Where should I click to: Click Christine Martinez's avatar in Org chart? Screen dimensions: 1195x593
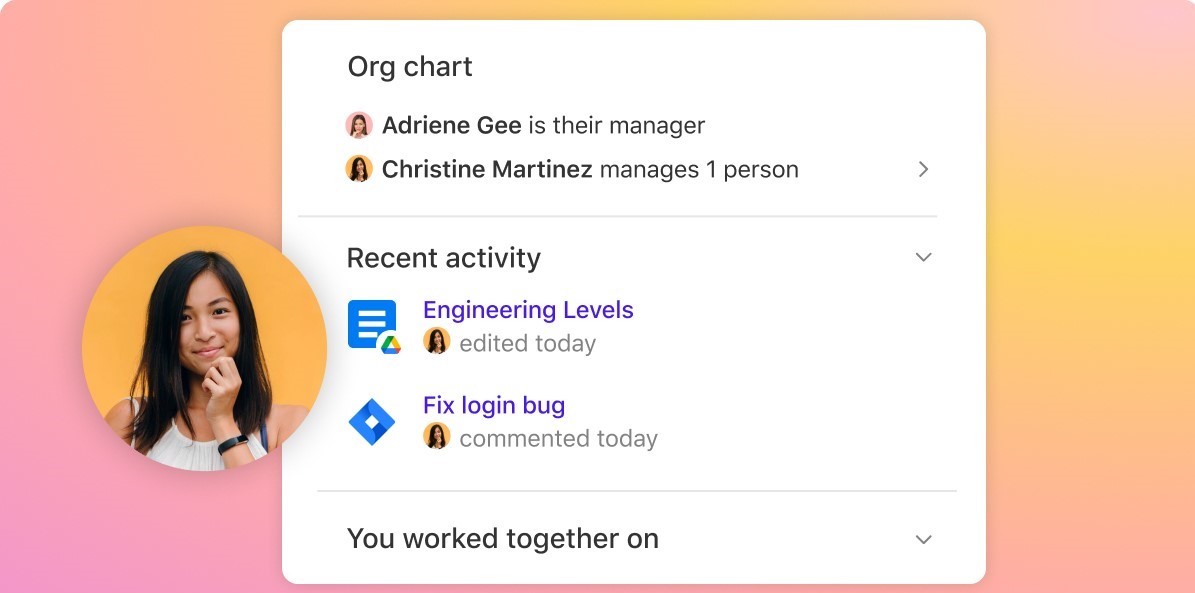(359, 169)
